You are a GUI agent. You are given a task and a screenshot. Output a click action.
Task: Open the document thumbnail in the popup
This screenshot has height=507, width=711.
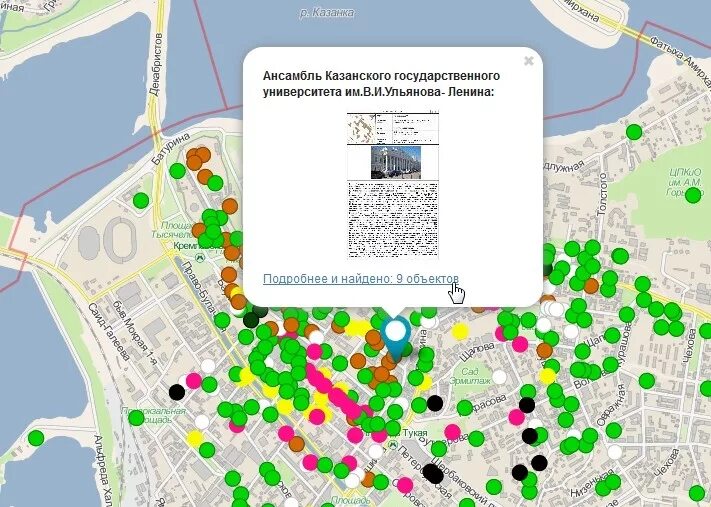[x=393, y=184]
